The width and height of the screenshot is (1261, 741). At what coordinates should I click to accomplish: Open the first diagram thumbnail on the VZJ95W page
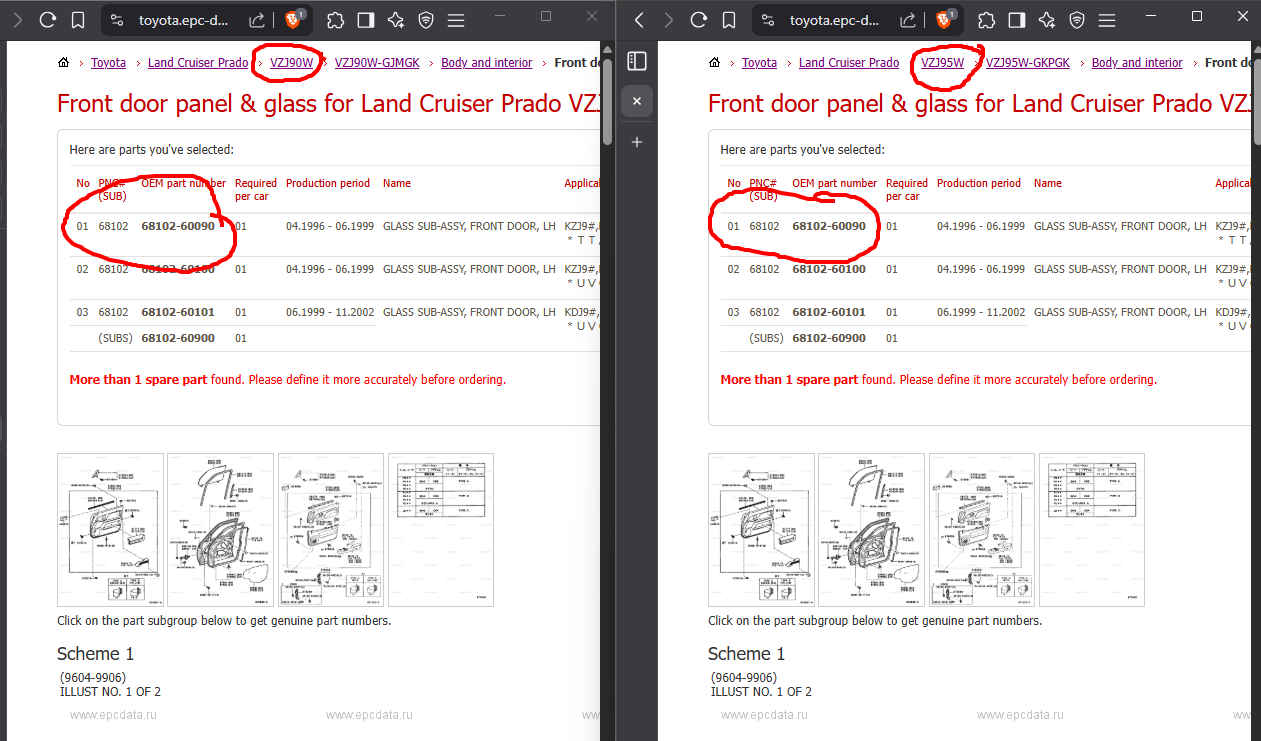pyautogui.click(x=761, y=530)
